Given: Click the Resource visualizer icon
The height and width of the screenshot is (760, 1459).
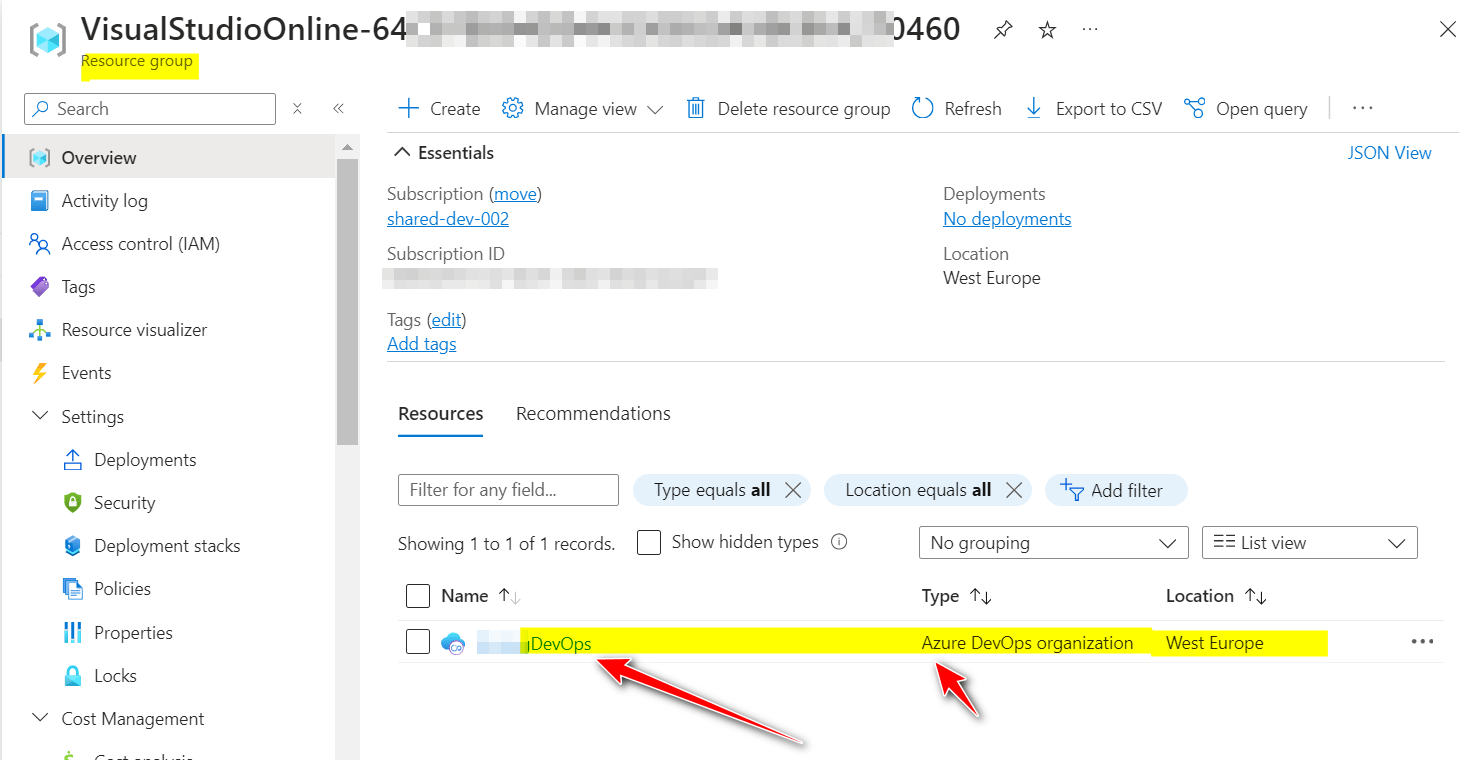Looking at the screenshot, I should (40, 330).
